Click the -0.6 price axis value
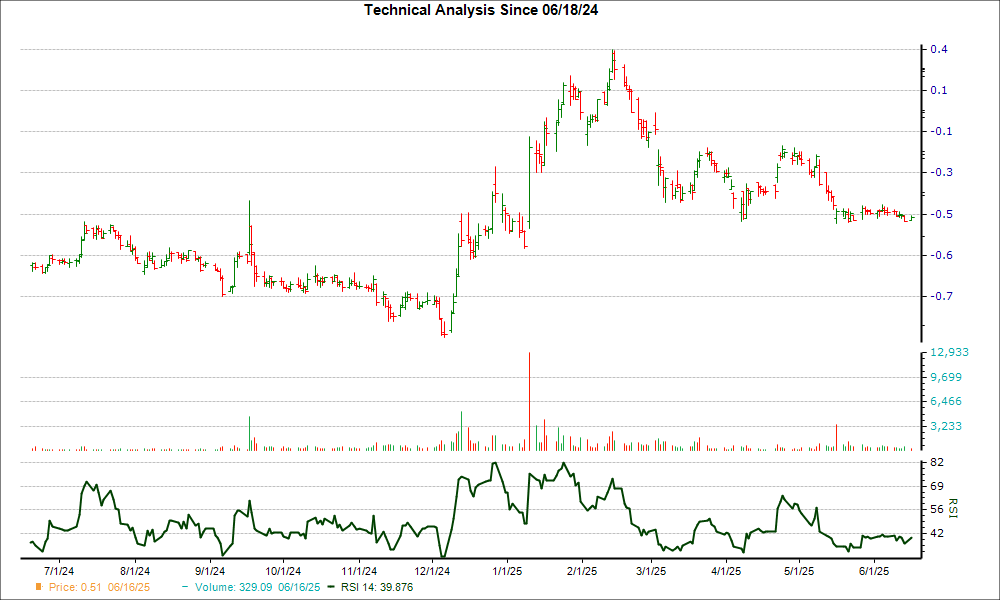The height and width of the screenshot is (600, 1000). click(x=939, y=255)
